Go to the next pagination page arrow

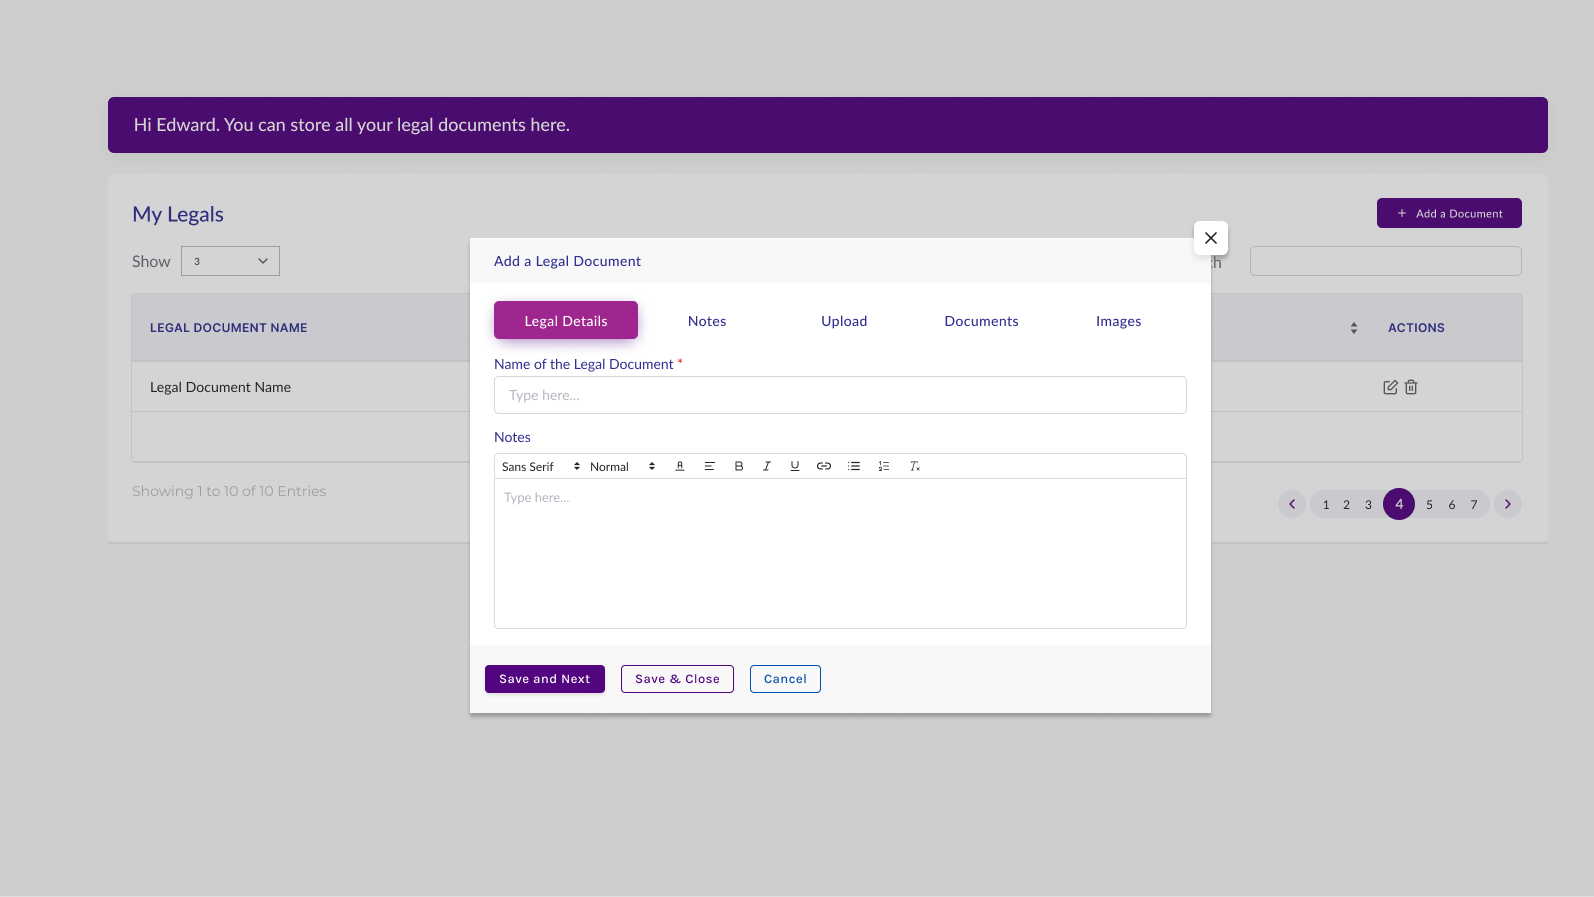[x=1508, y=504]
